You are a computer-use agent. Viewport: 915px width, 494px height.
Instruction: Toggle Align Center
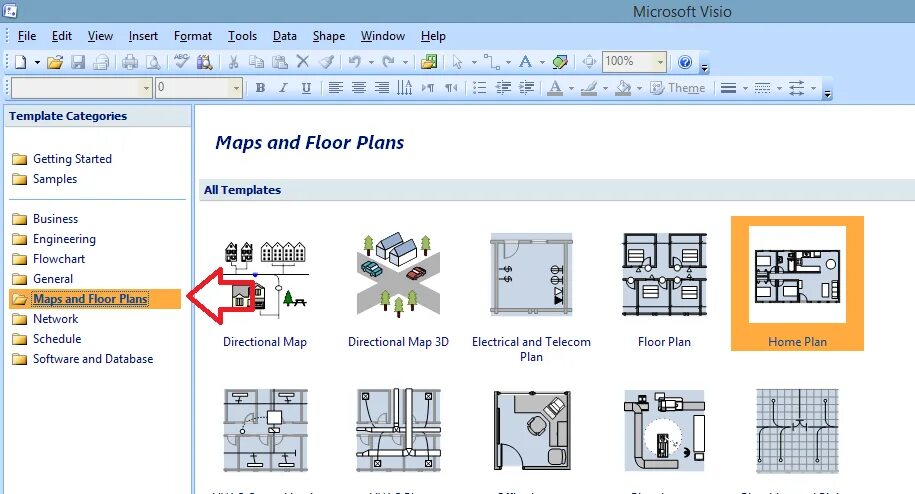[358, 88]
